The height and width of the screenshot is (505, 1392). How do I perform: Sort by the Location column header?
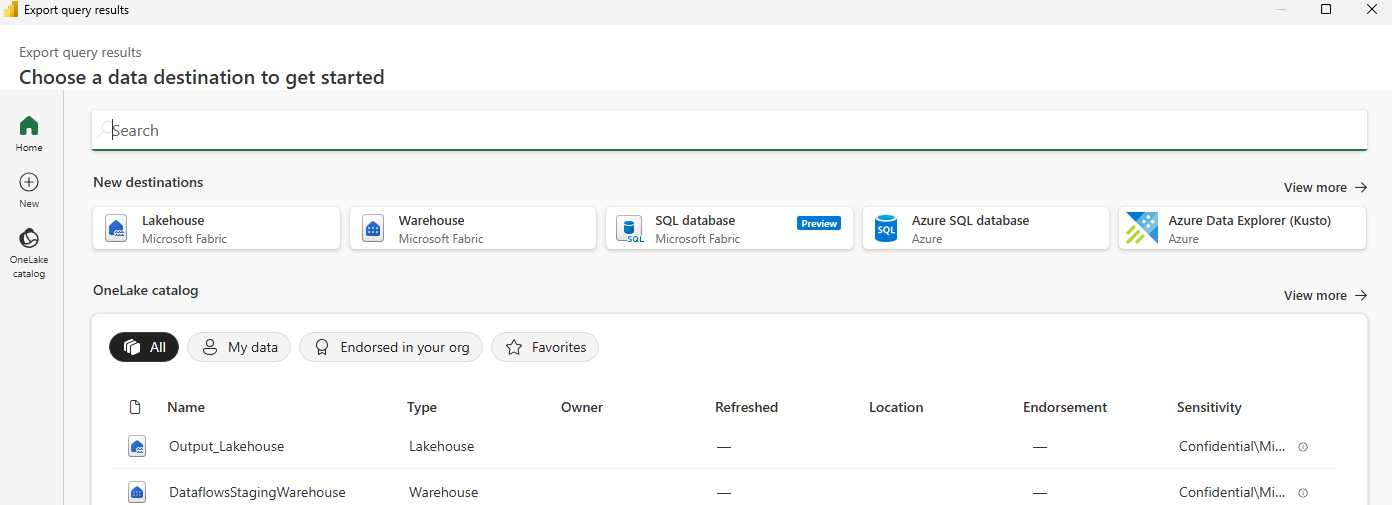coord(896,407)
